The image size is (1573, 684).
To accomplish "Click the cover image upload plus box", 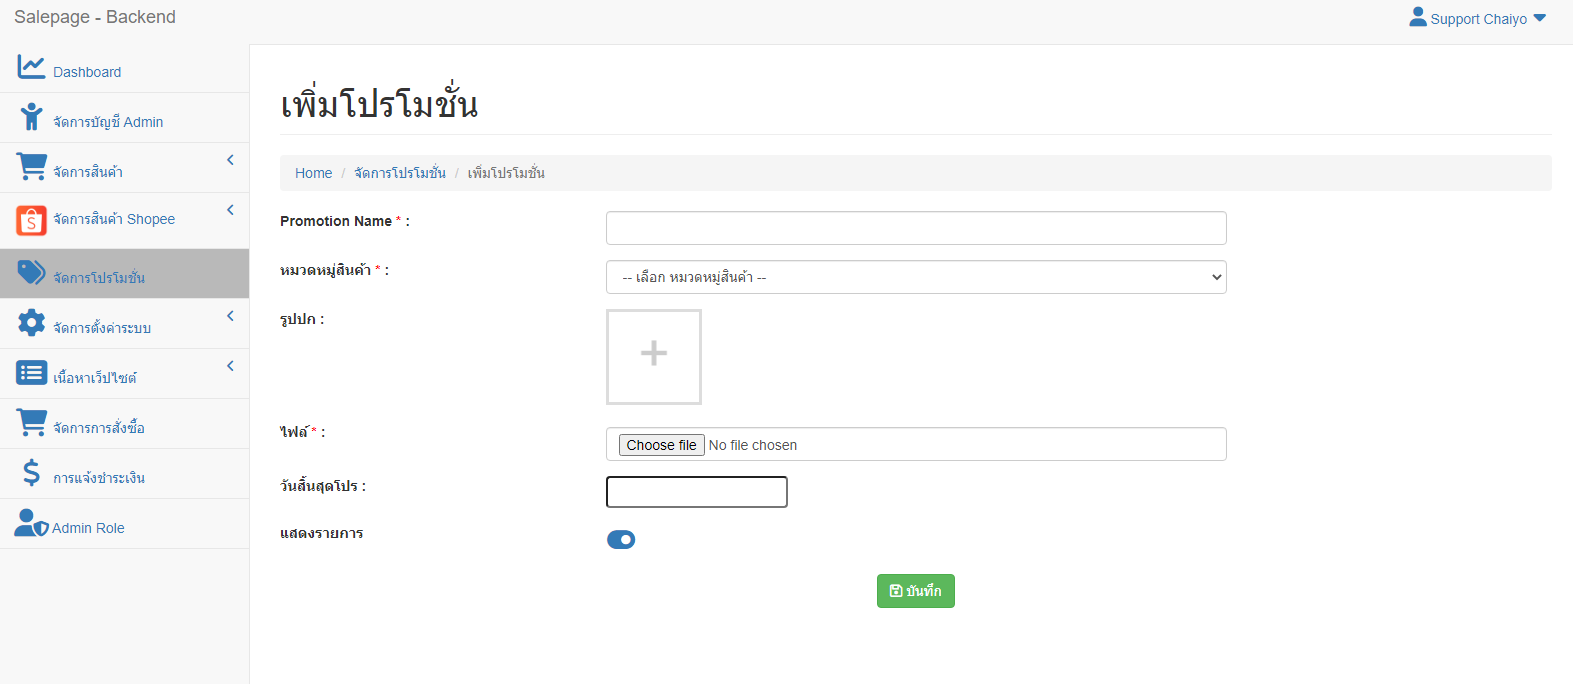I will [x=654, y=357].
